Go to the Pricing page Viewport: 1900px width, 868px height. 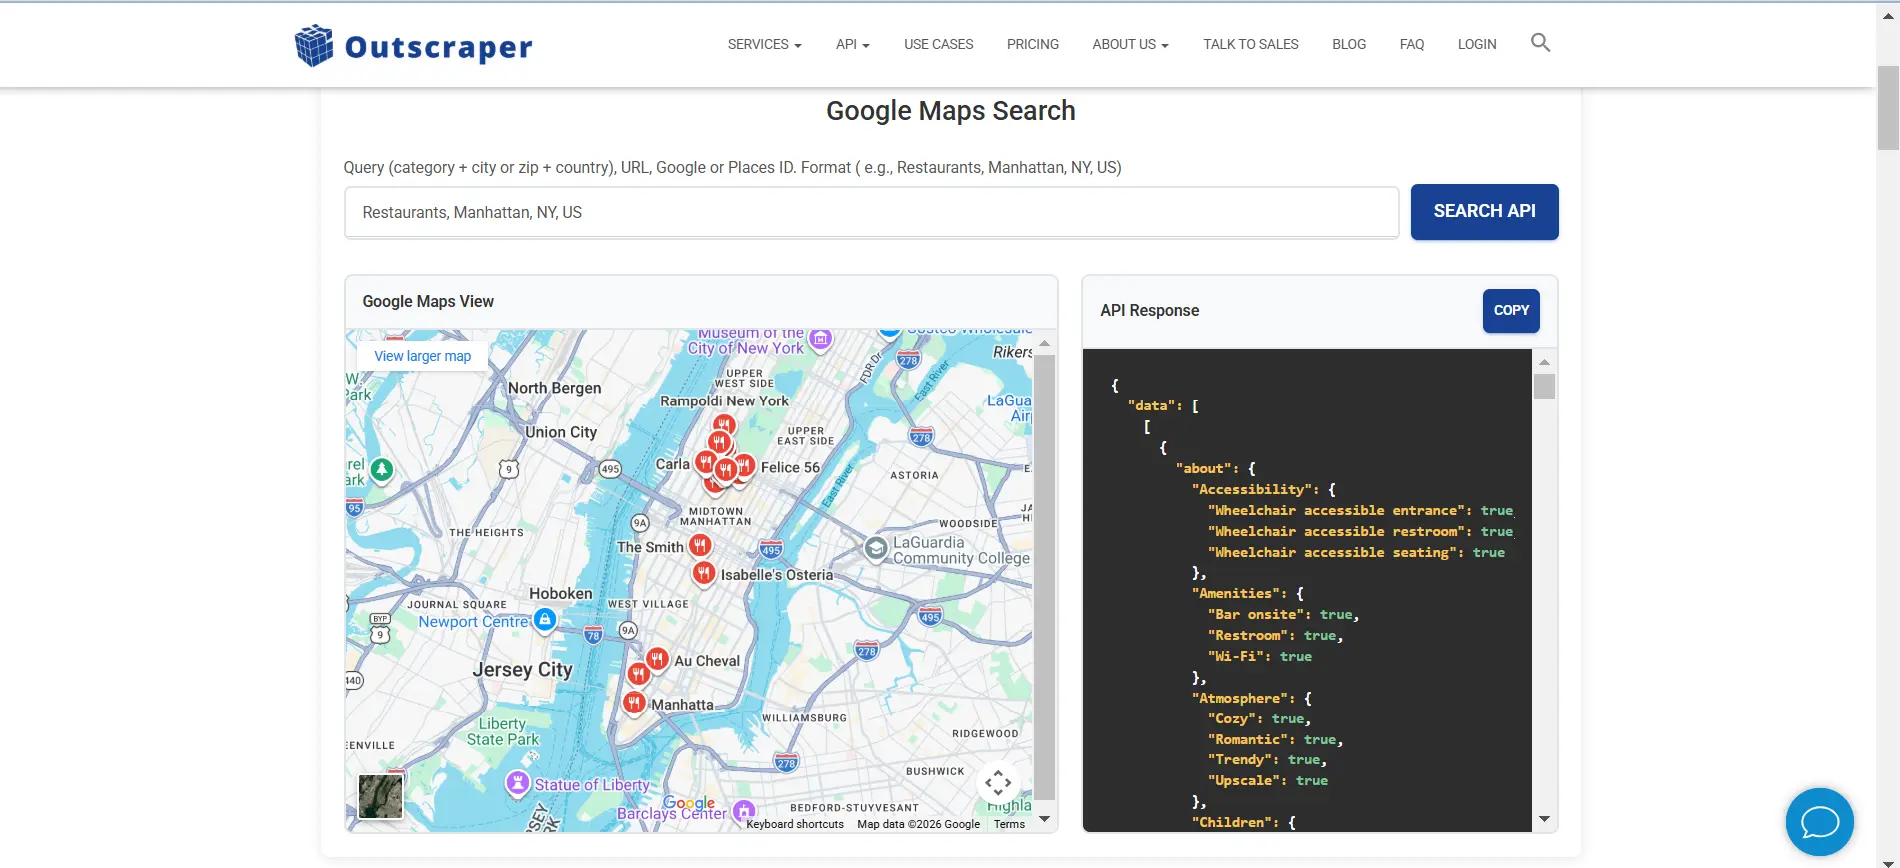[1032, 44]
